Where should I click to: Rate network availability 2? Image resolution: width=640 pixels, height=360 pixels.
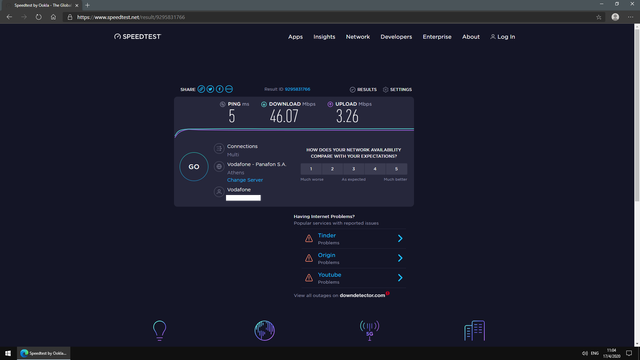332,169
